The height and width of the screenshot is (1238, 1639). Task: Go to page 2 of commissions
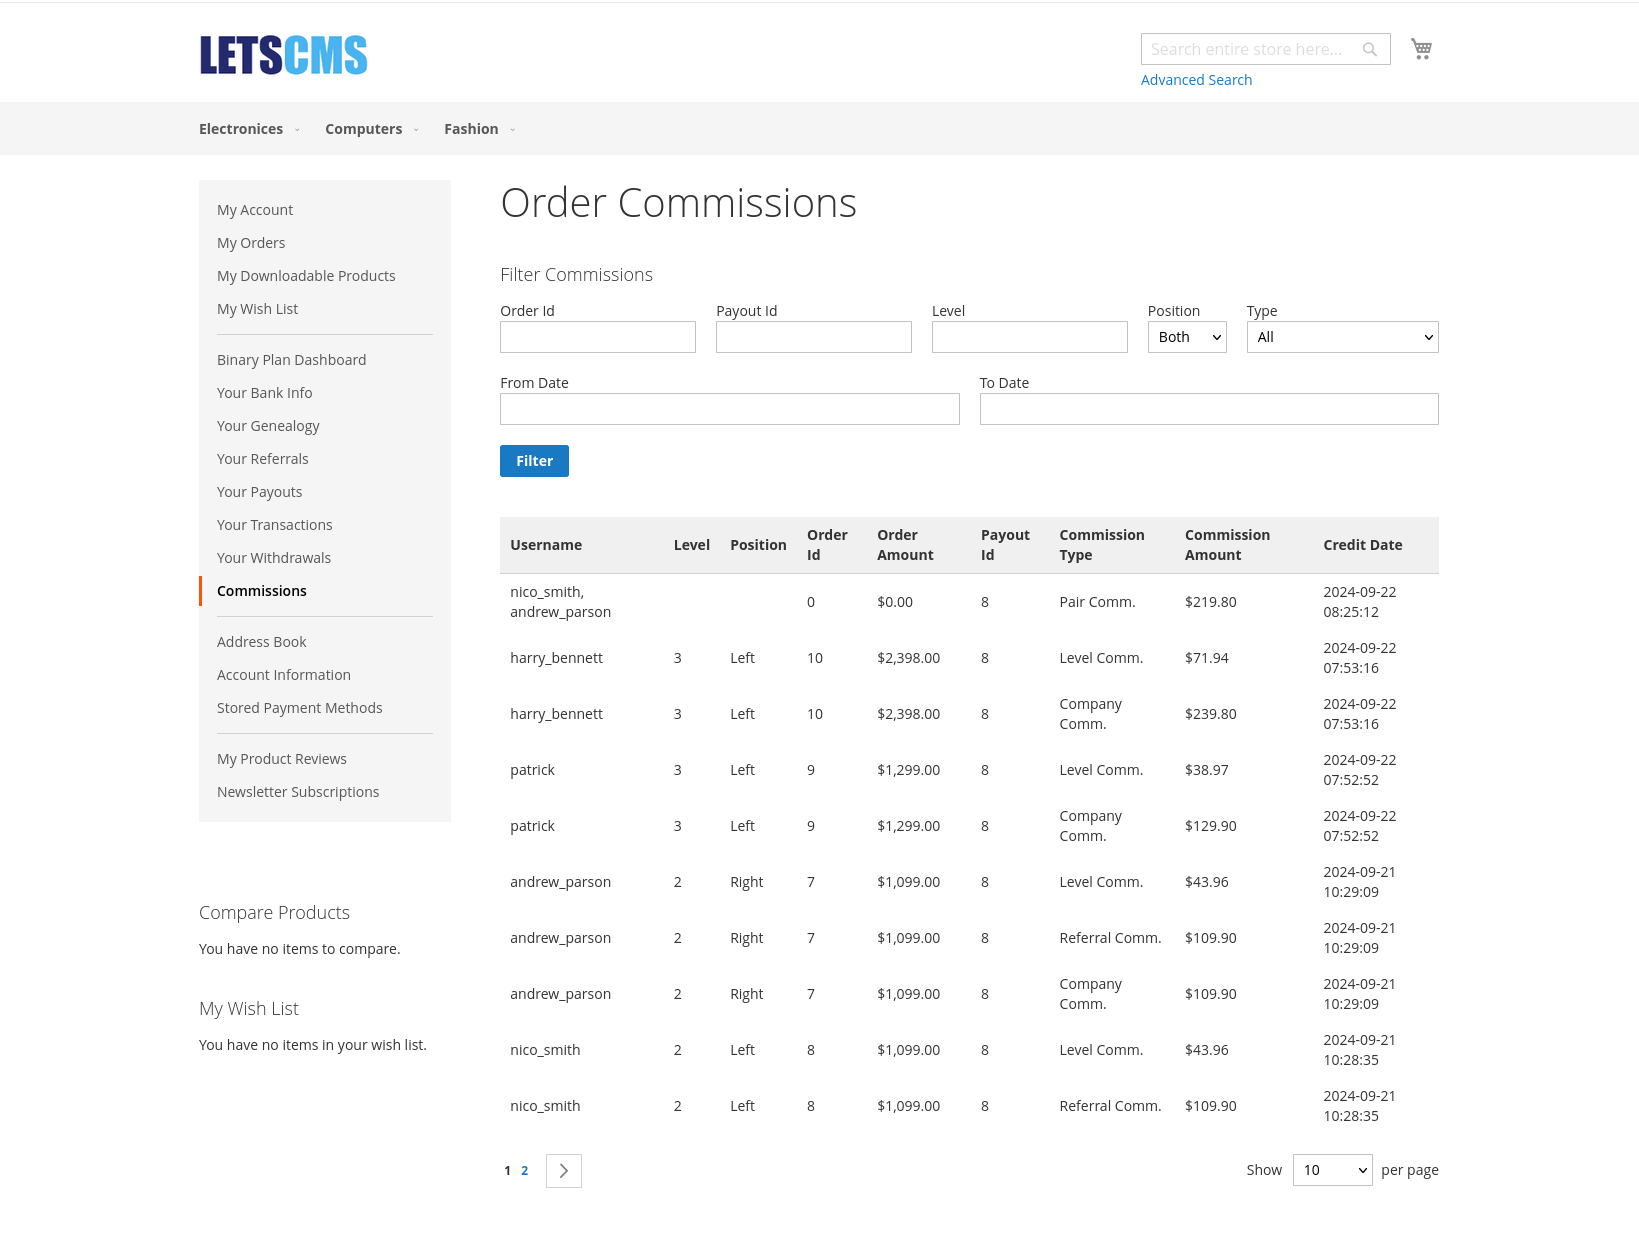[x=524, y=1170]
